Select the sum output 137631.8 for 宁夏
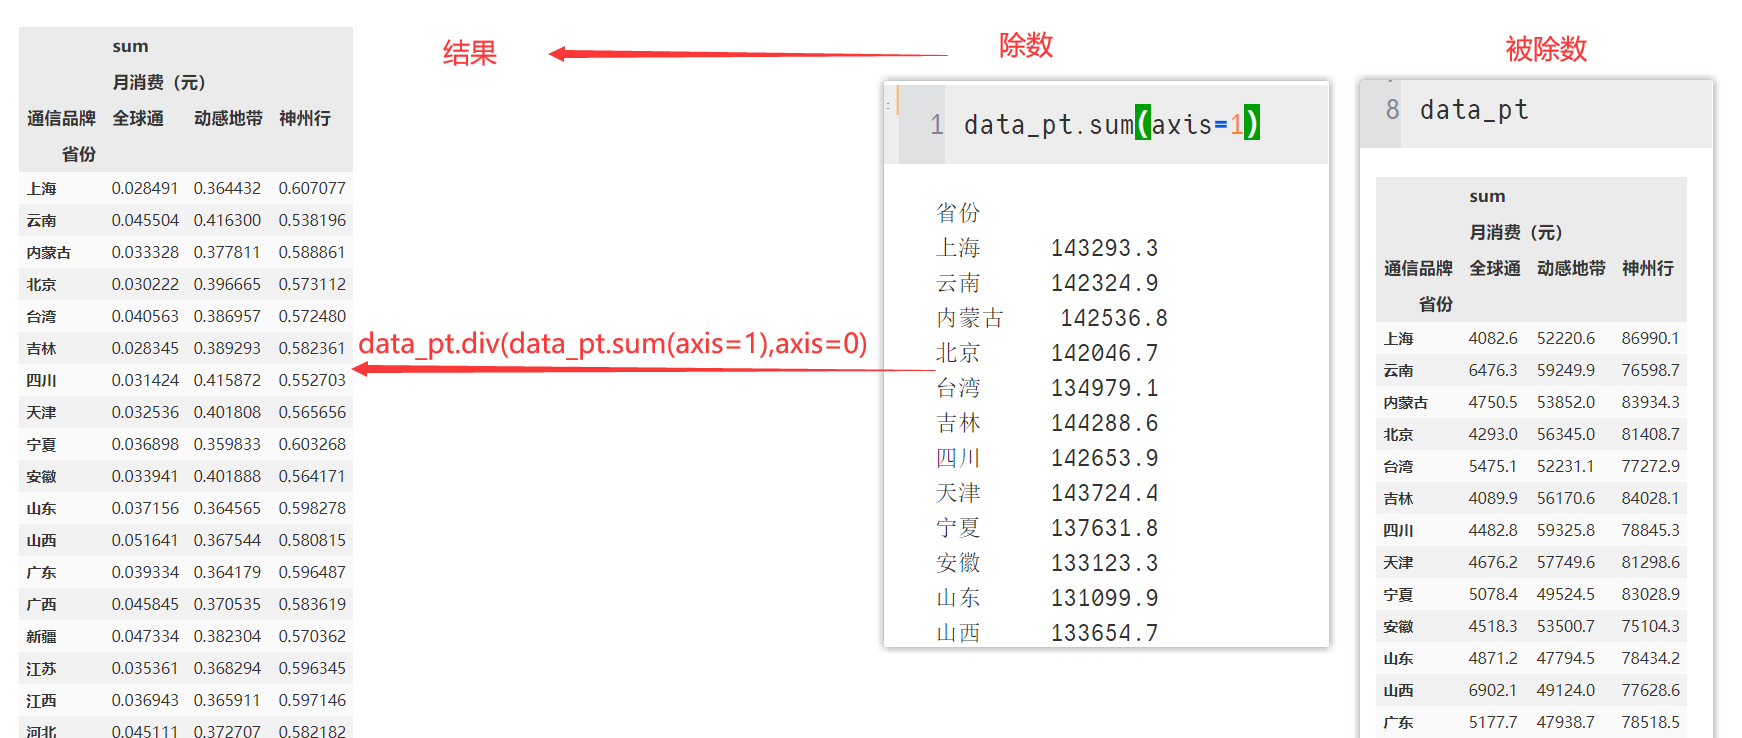This screenshot has height=738, width=1742. [1104, 528]
